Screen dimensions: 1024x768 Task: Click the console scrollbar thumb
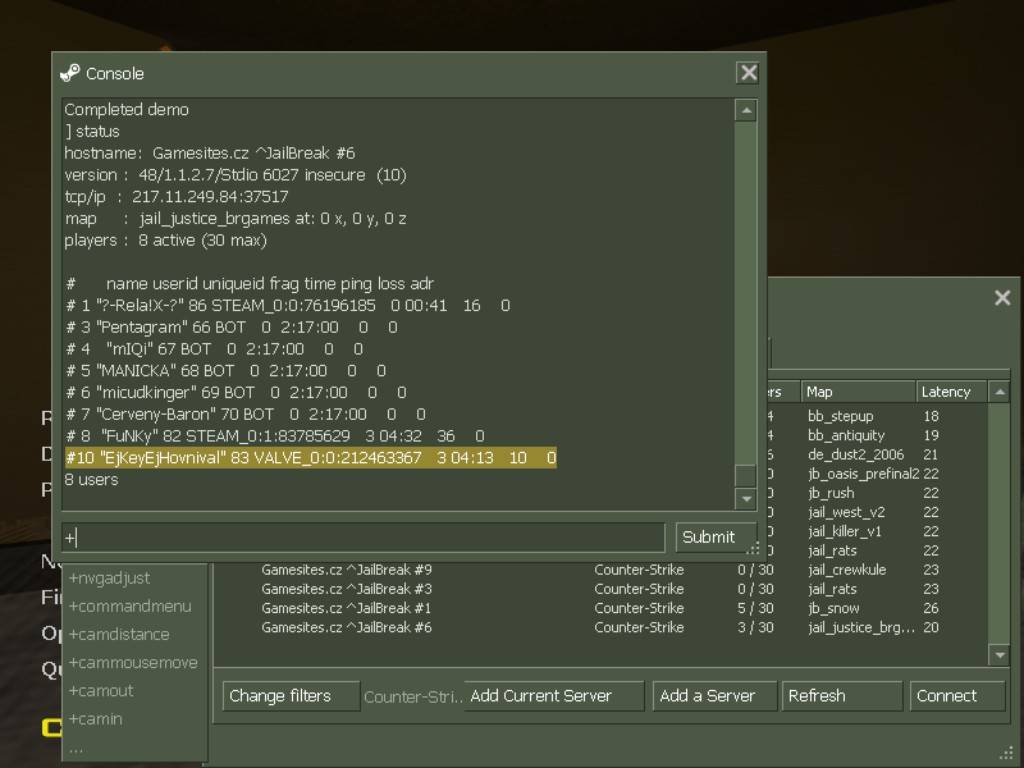(x=746, y=475)
